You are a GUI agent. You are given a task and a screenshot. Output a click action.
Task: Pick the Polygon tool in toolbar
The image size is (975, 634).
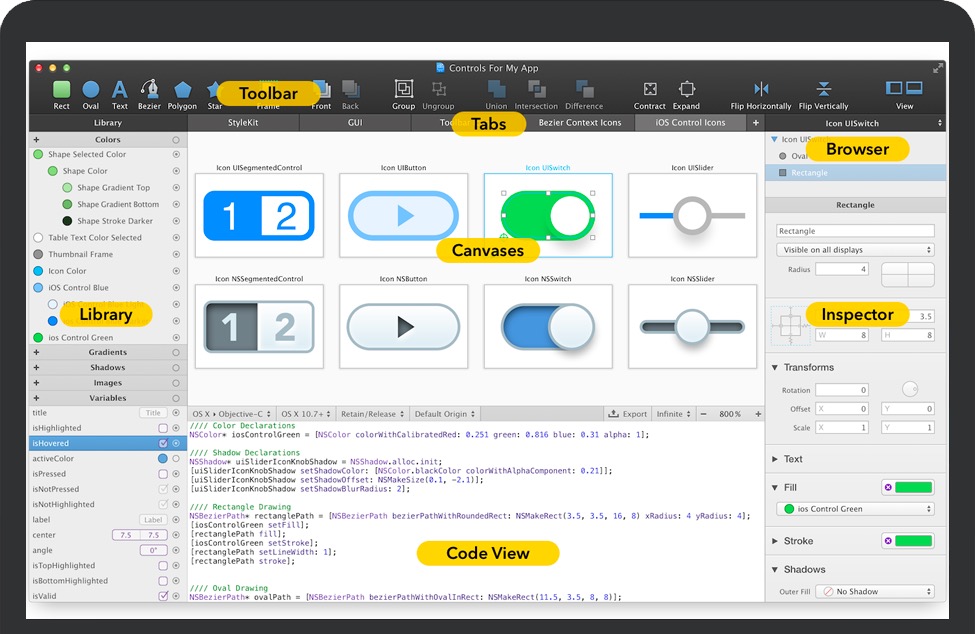pos(182,91)
